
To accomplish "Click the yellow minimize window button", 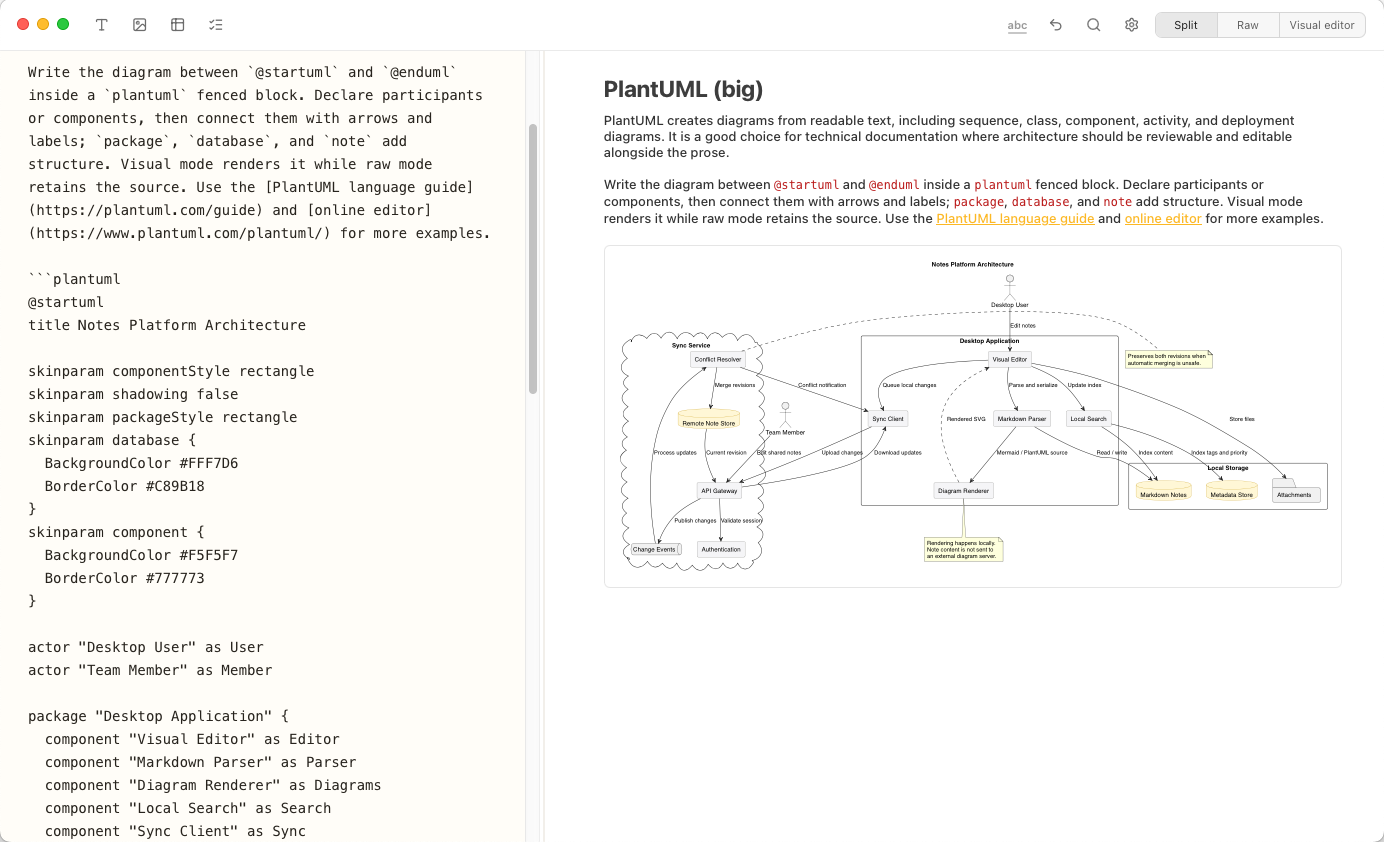I will click(43, 24).
